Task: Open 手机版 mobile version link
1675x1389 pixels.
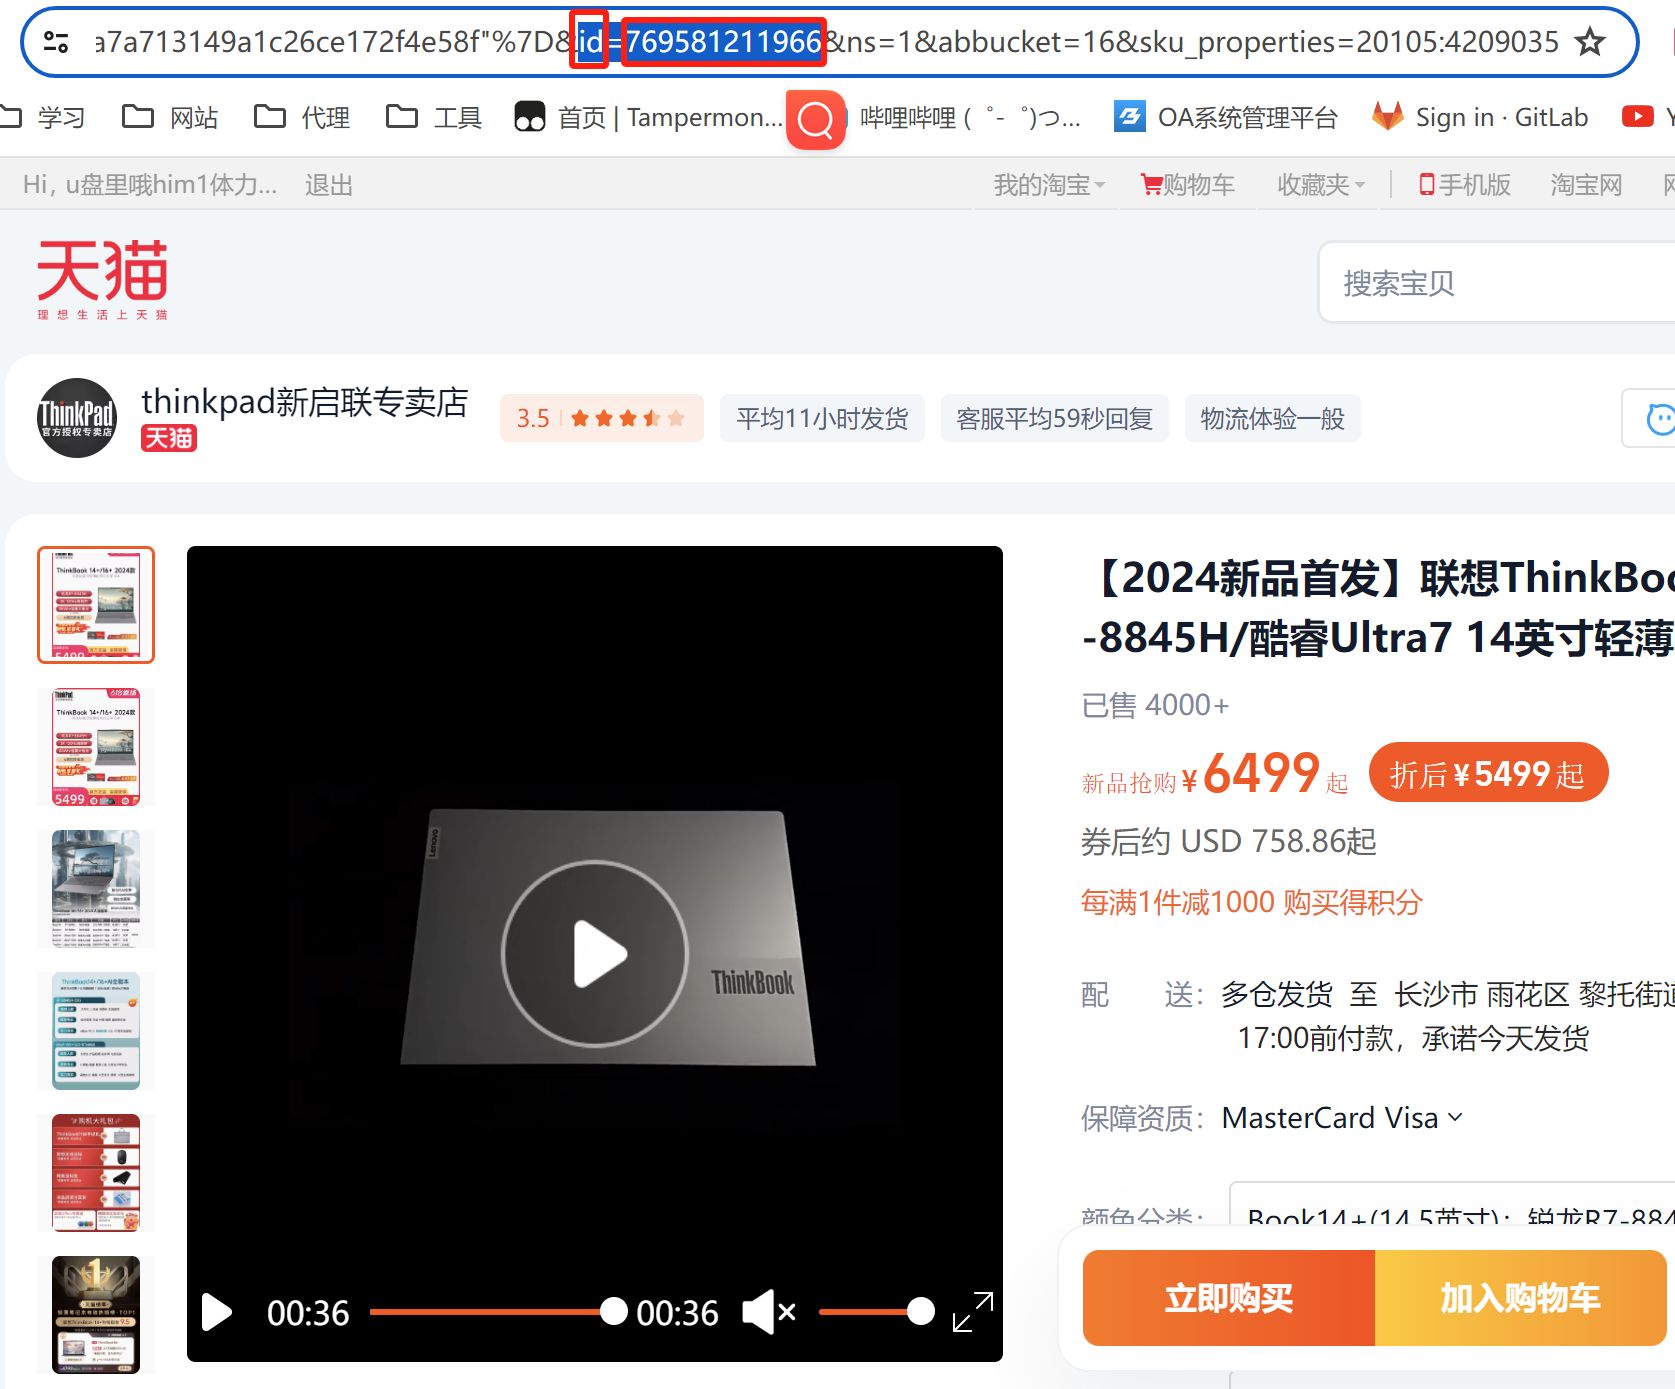Action: (x=1465, y=185)
